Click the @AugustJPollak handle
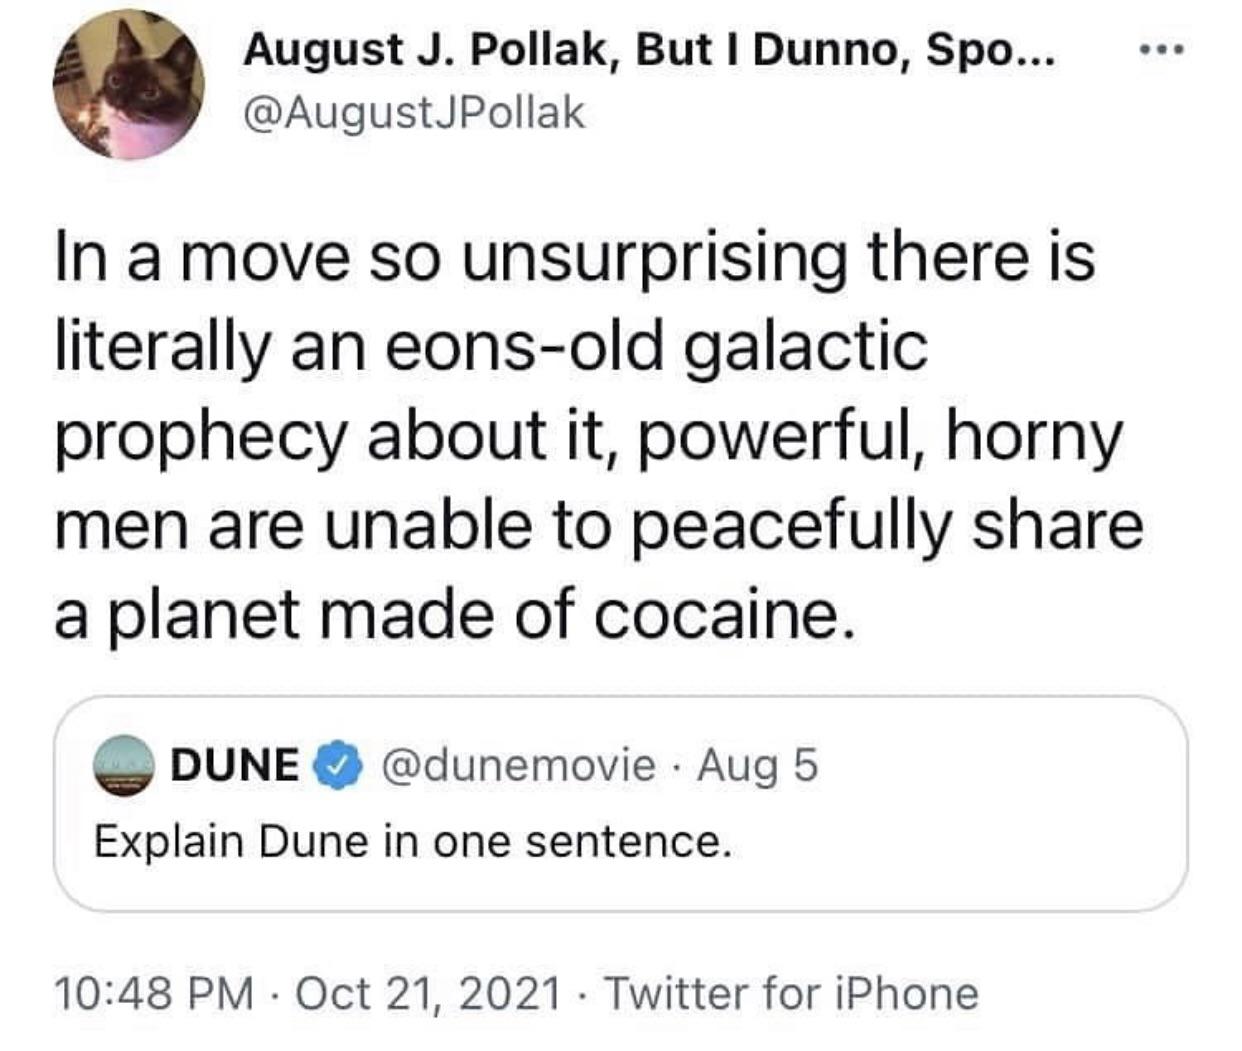Viewport: 1242px width, 1051px height. [413, 114]
